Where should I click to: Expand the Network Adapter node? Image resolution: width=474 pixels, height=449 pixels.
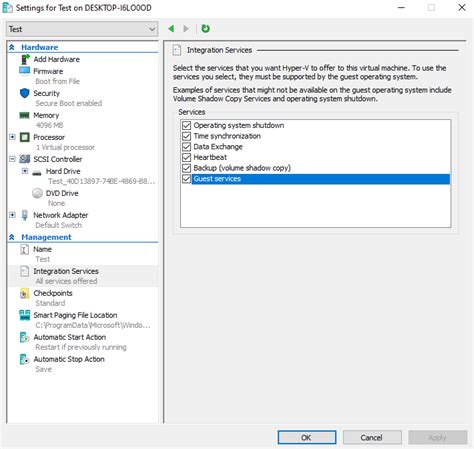(x=12, y=215)
